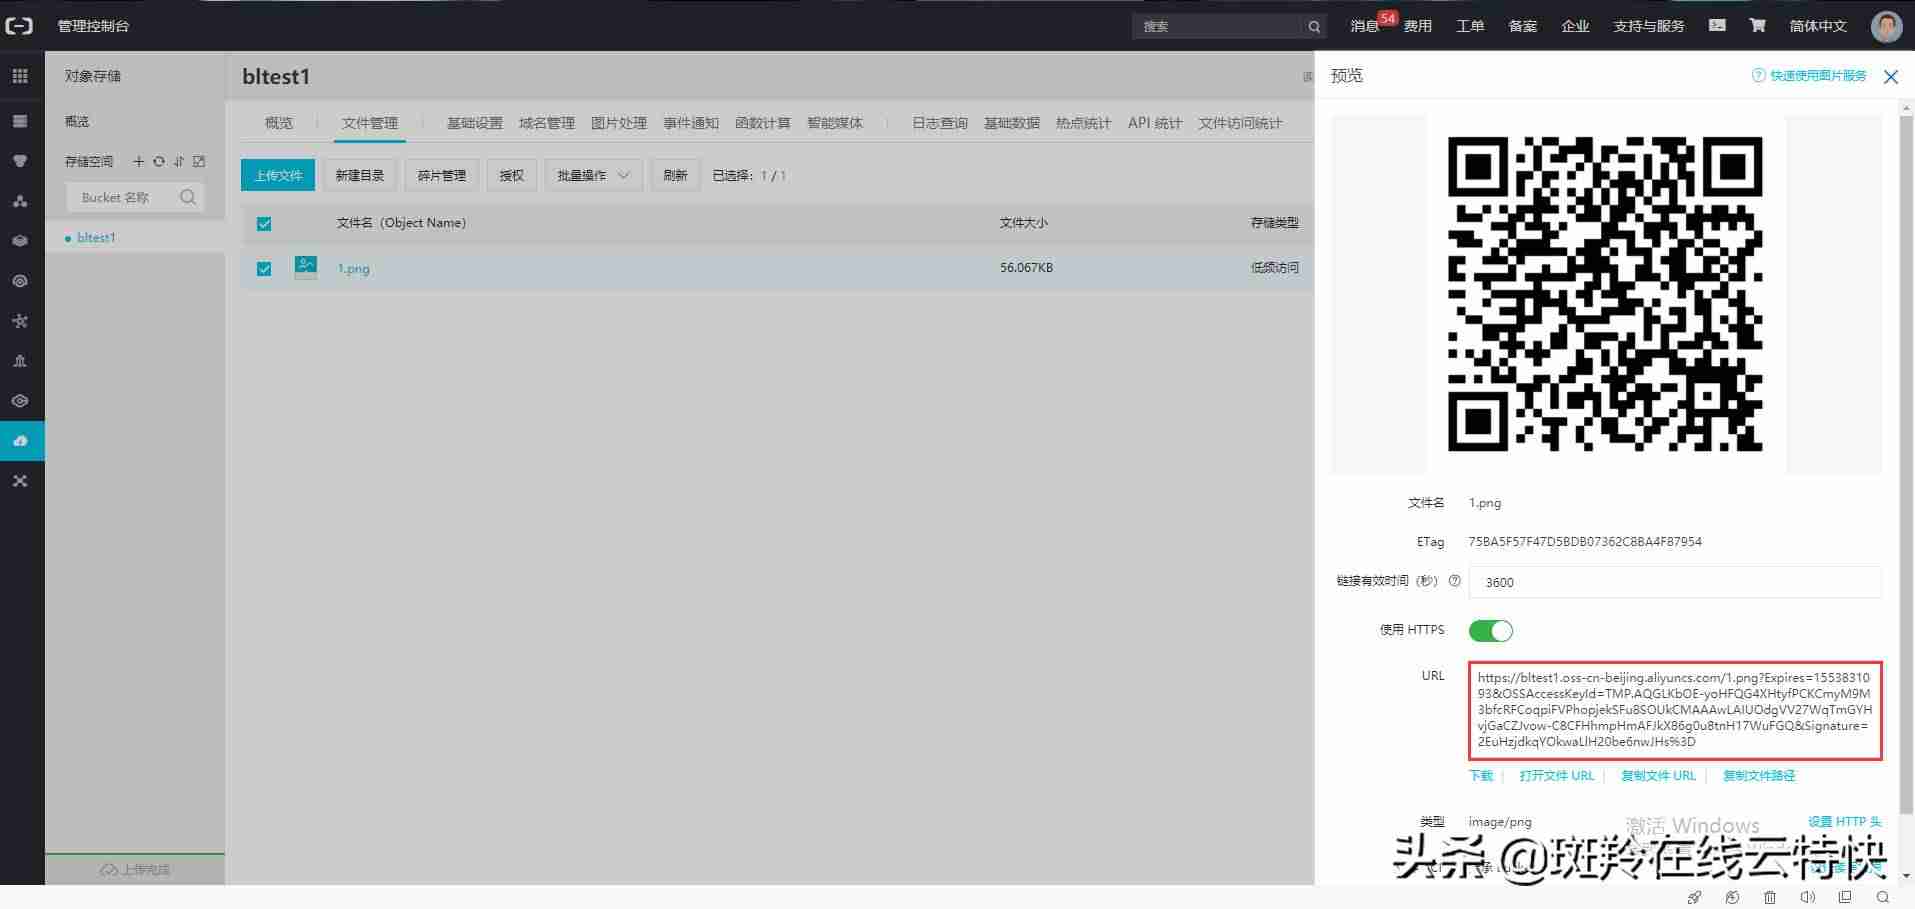Open the 函数计算 tab
The image size is (1915, 909).
pos(763,123)
